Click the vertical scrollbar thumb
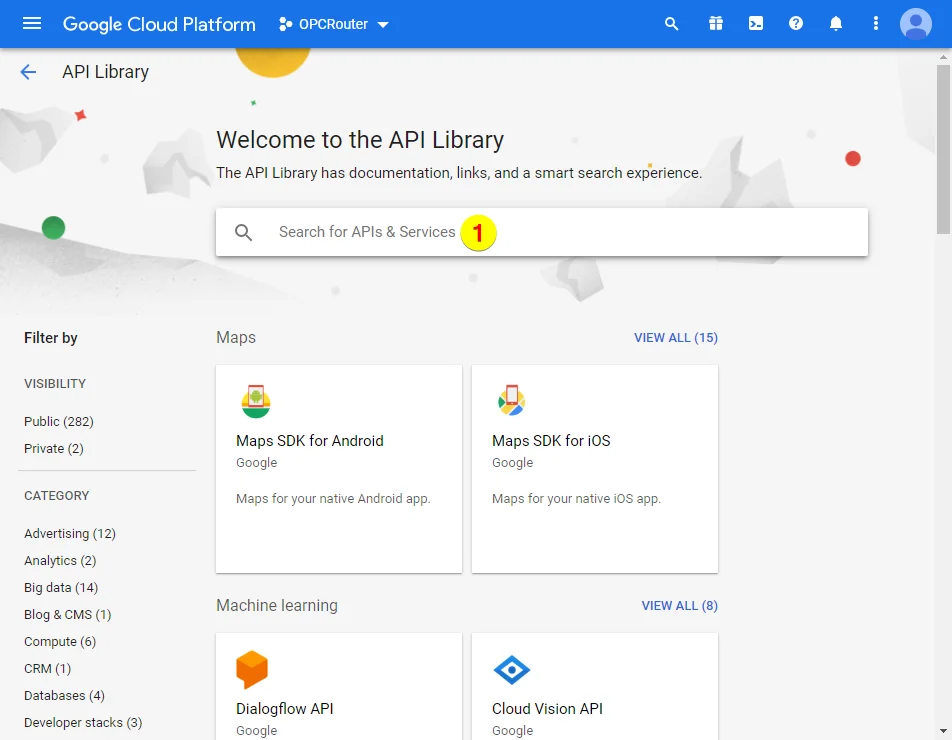 coord(943,149)
